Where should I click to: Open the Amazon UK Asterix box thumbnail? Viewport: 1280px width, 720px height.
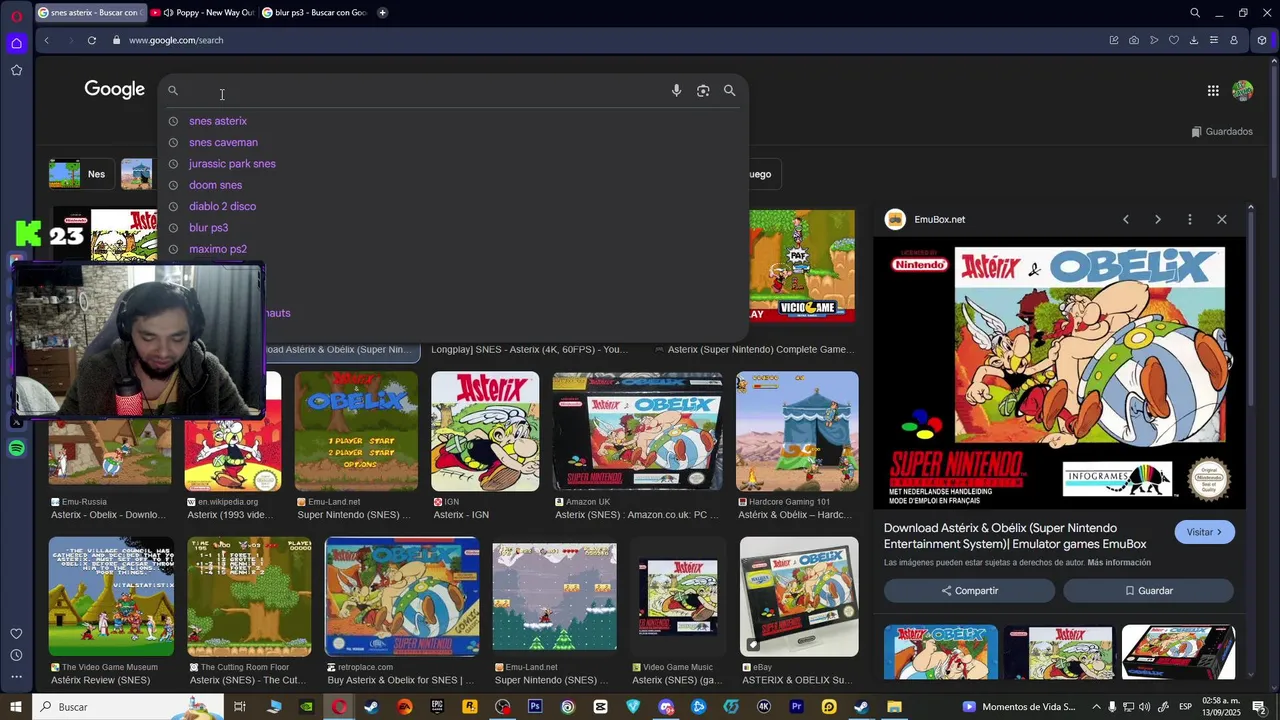[637, 431]
